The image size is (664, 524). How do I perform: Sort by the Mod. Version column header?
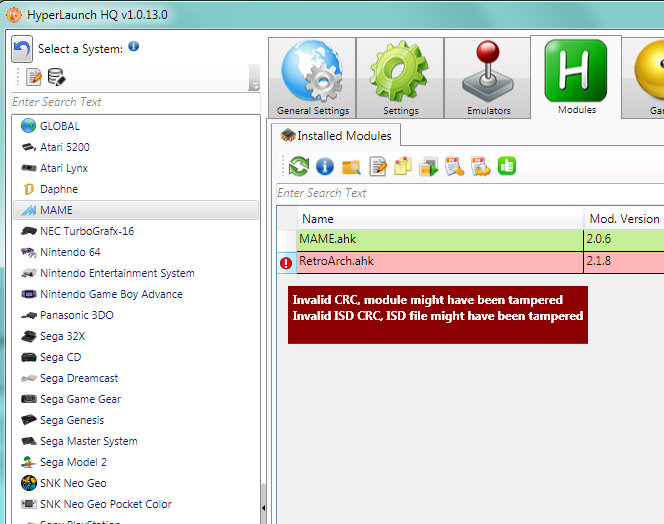(x=624, y=219)
